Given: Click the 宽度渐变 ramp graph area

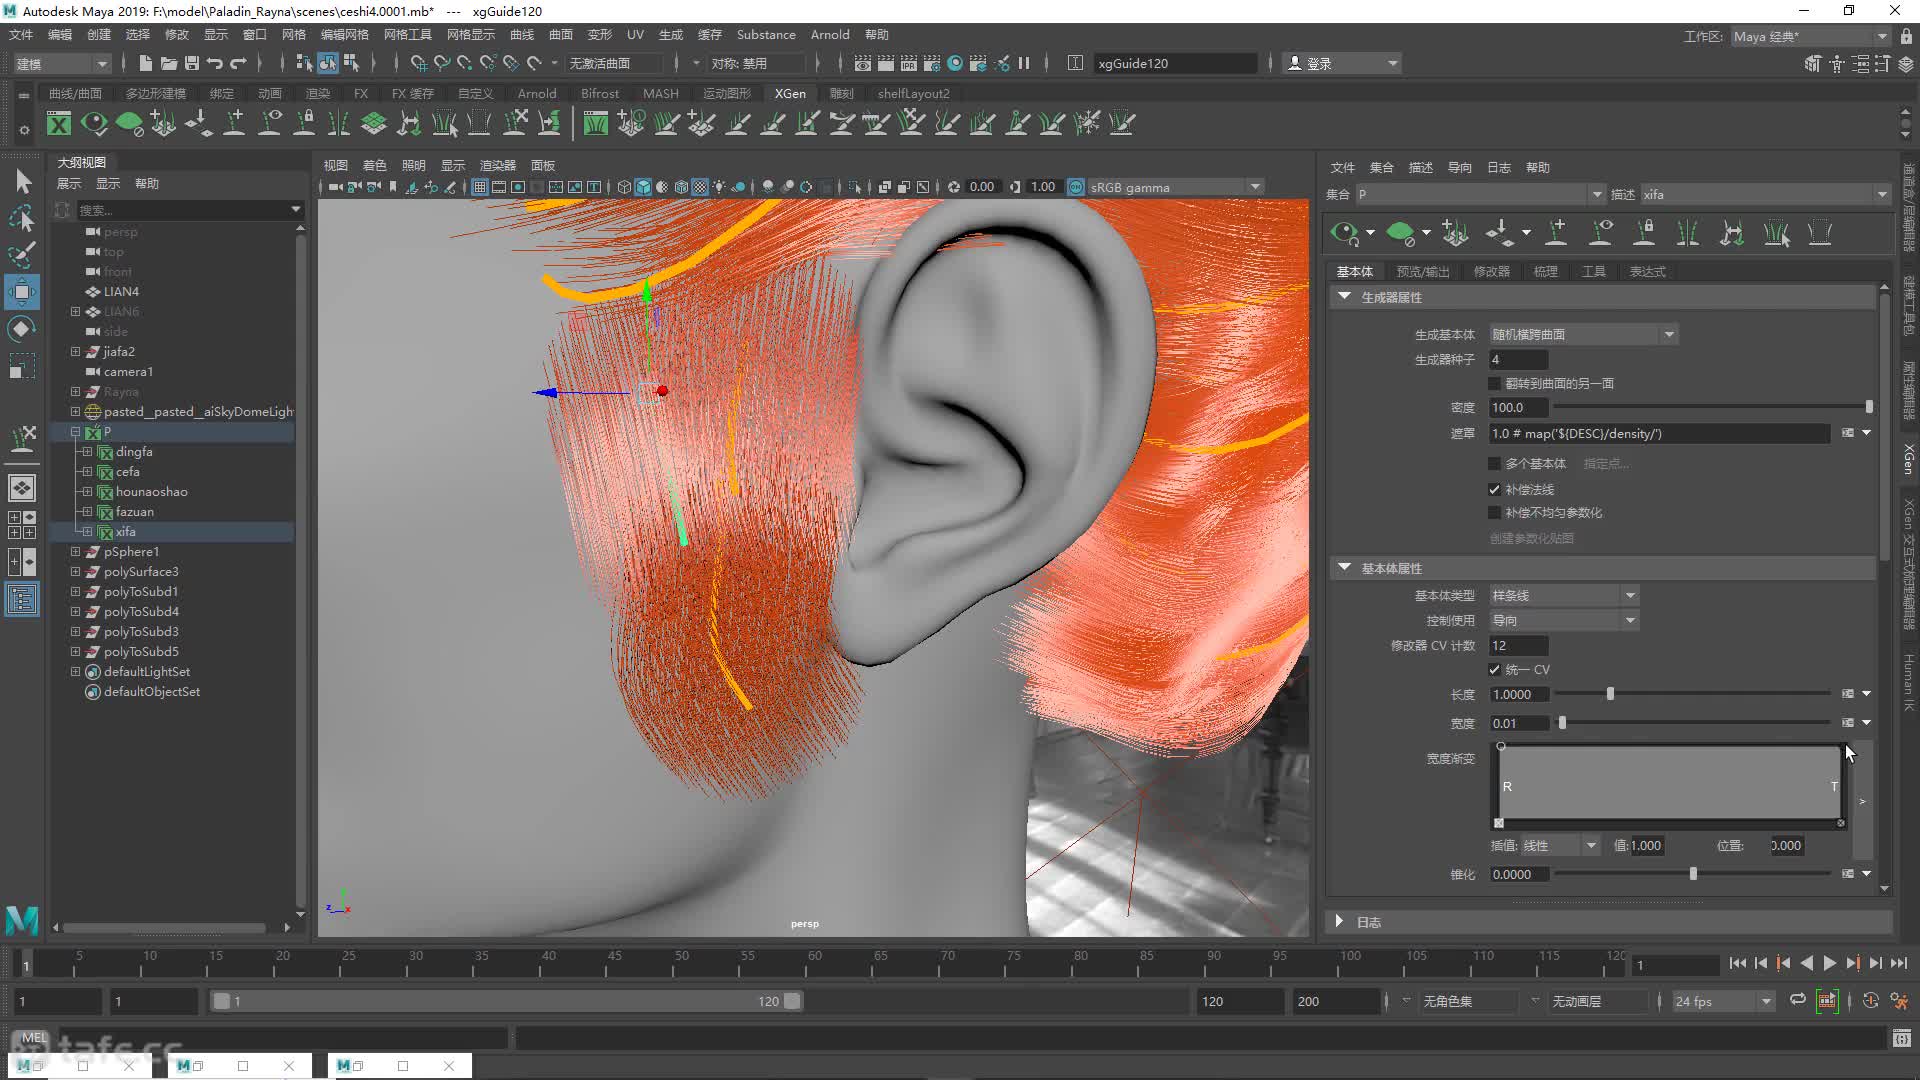Looking at the screenshot, I should click(1669, 785).
